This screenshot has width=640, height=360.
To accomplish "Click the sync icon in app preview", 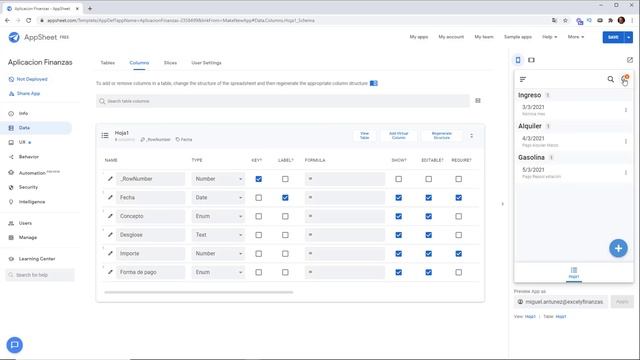I will click(x=625, y=79).
